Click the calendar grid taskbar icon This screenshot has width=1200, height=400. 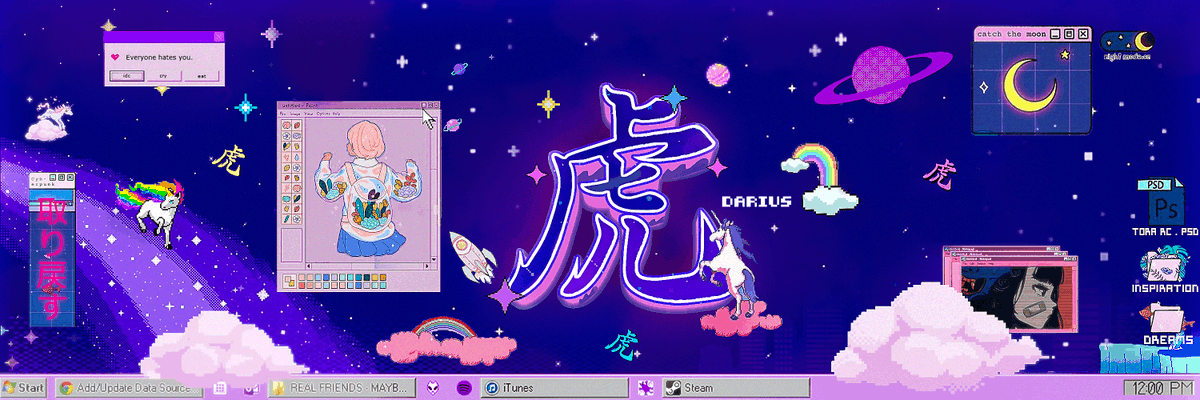pyautogui.click(x=220, y=388)
